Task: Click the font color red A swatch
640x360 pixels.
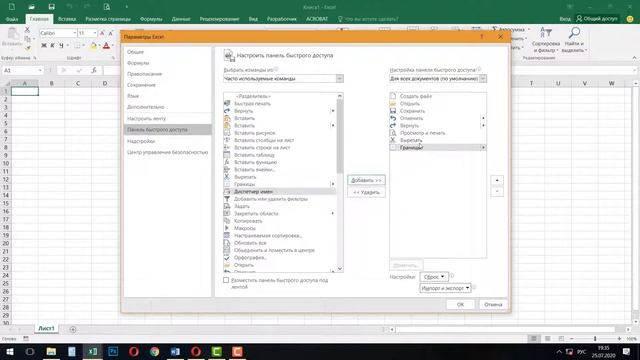Action: pos(107,46)
